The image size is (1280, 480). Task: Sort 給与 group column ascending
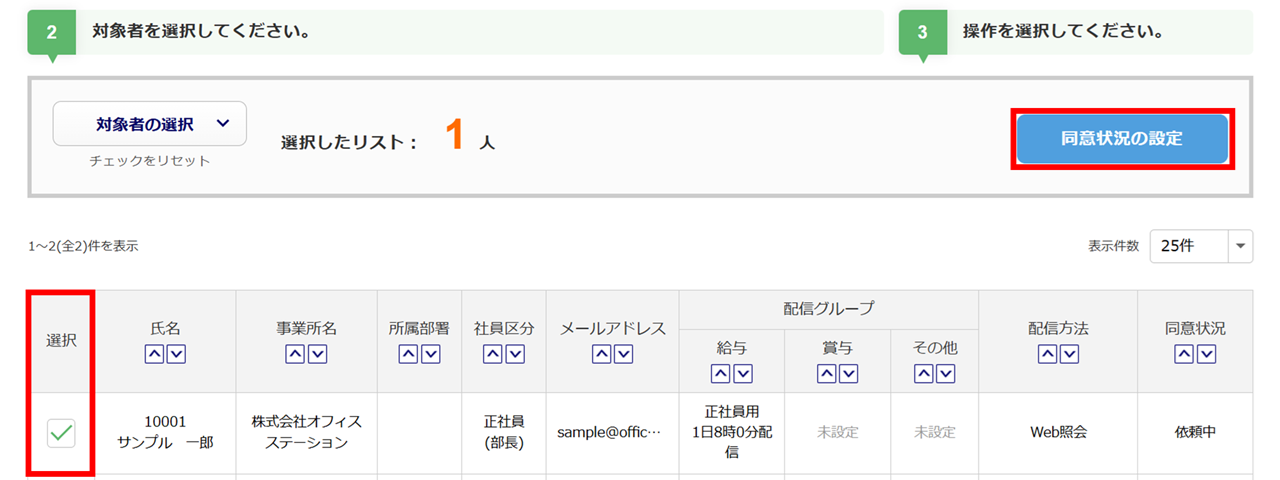click(x=720, y=373)
